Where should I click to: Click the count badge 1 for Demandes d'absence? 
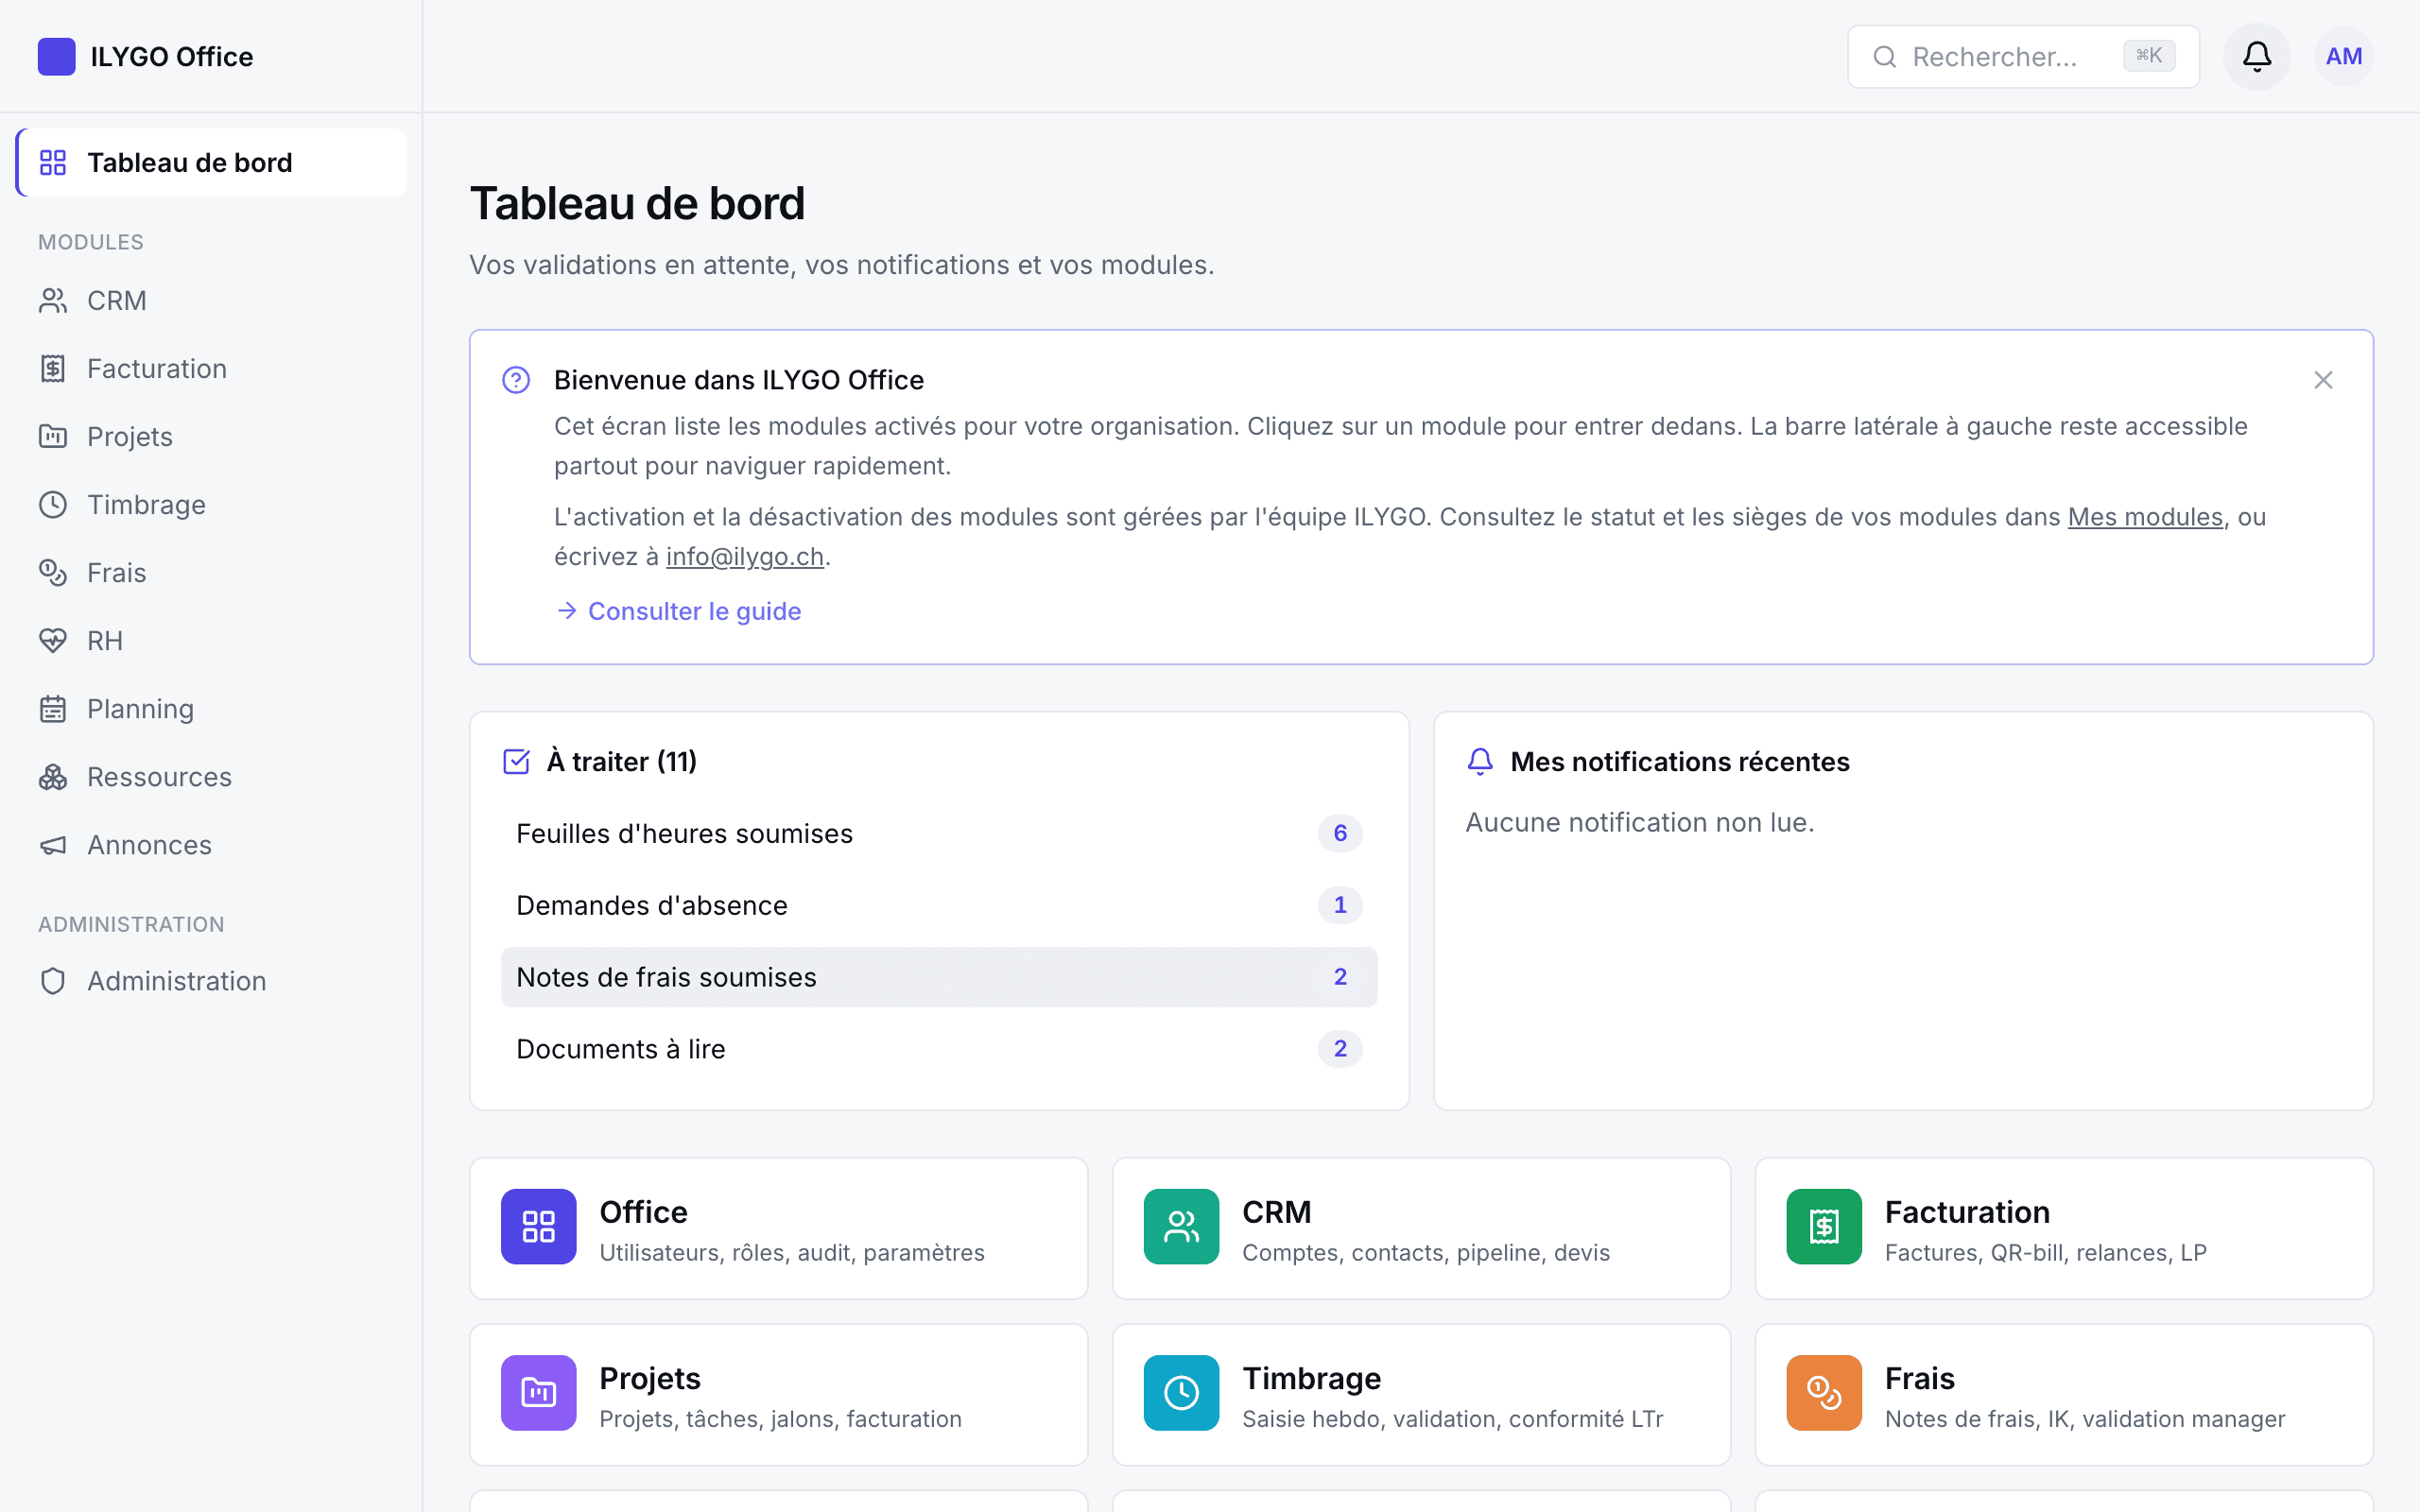(1340, 905)
